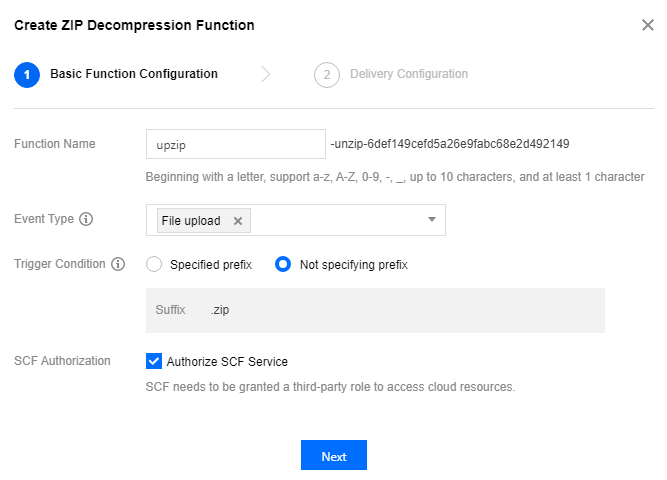
Task: Uncheck Authorize SCF Service checkbox
Action: click(x=154, y=361)
